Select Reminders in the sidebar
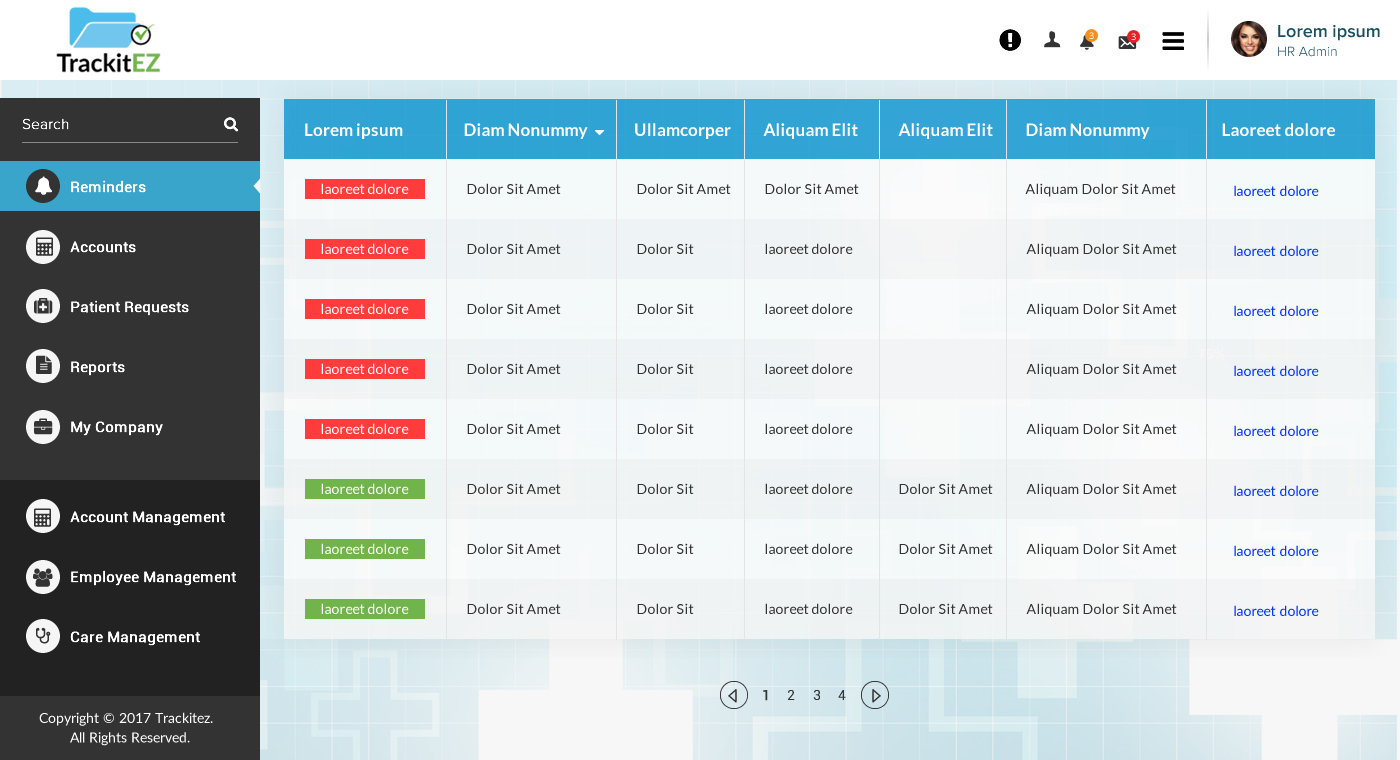Image resolution: width=1400 pixels, height=760 pixels. tap(108, 187)
